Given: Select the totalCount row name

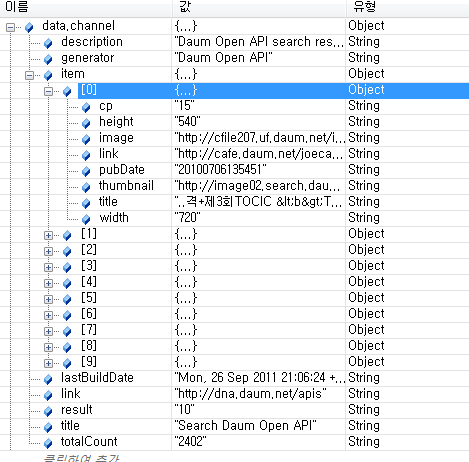Looking at the screenshot, I should (89, 442).
